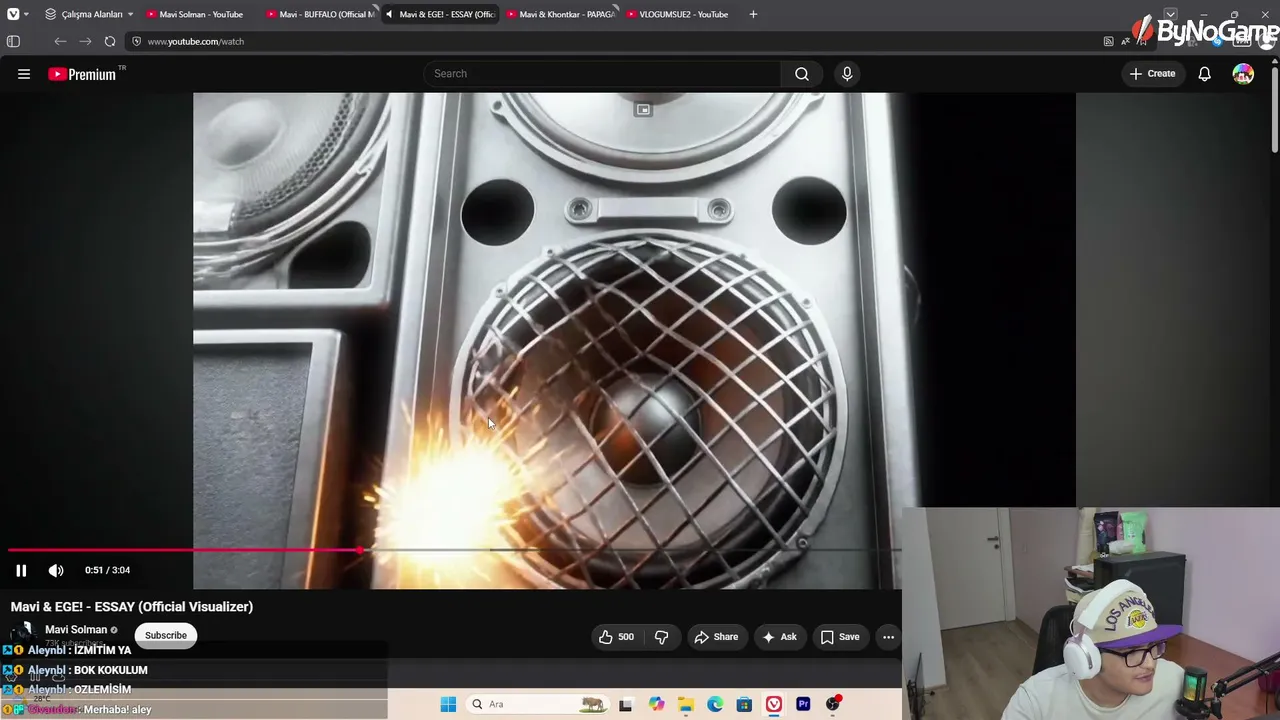Select the Mavi & EGE! - ESSAY tab
This screenshot has height=720, width=1280.
440,14
